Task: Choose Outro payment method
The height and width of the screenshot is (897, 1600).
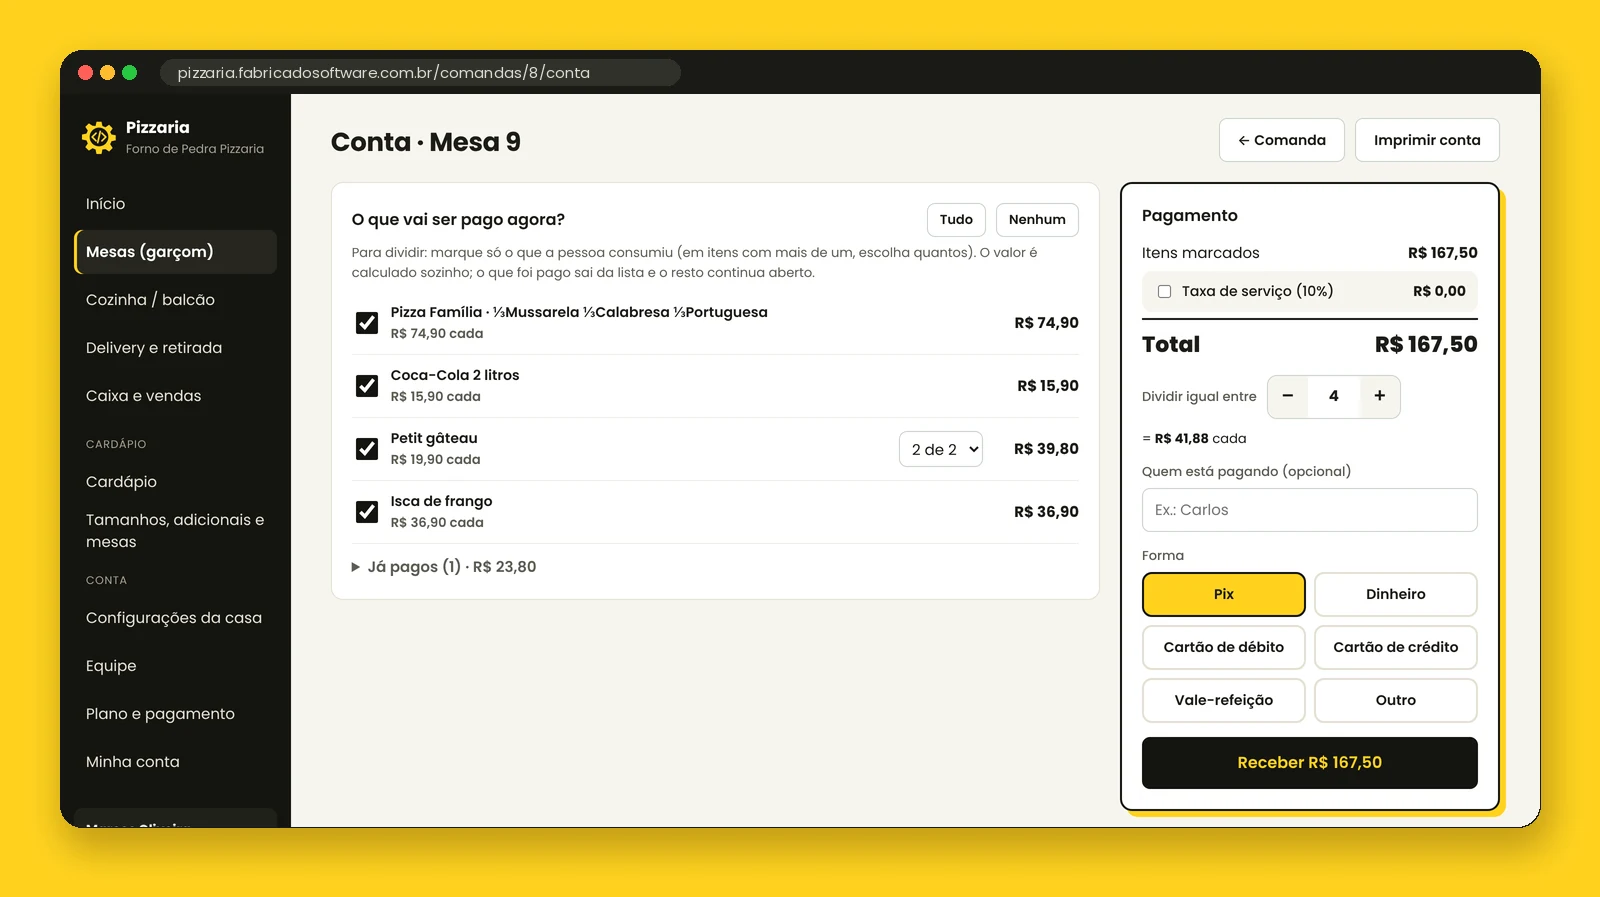Action: (x=1396, y=700)
